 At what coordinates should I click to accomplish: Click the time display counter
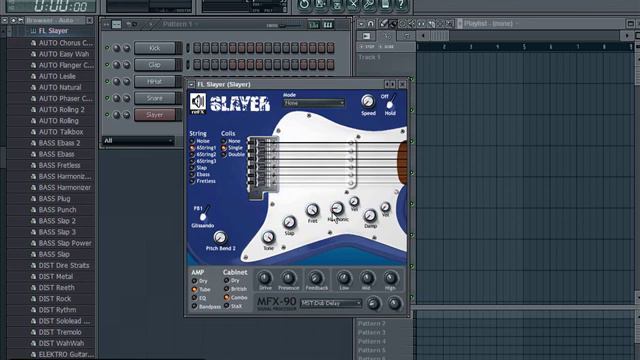(x=60, y=6)
